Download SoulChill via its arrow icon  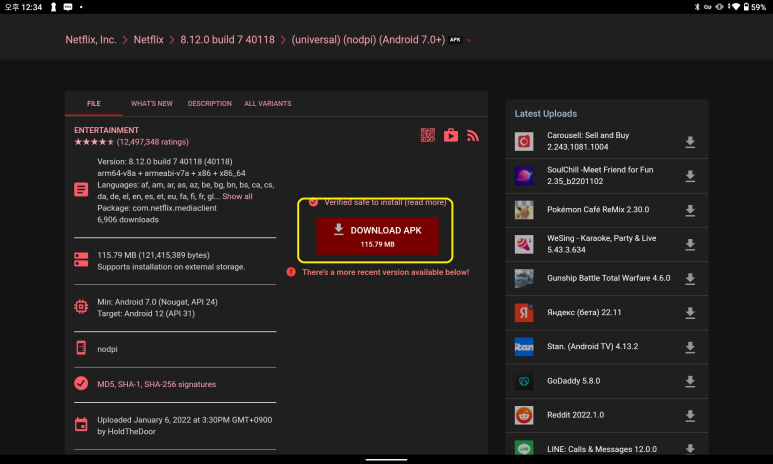tap(690, 176)
